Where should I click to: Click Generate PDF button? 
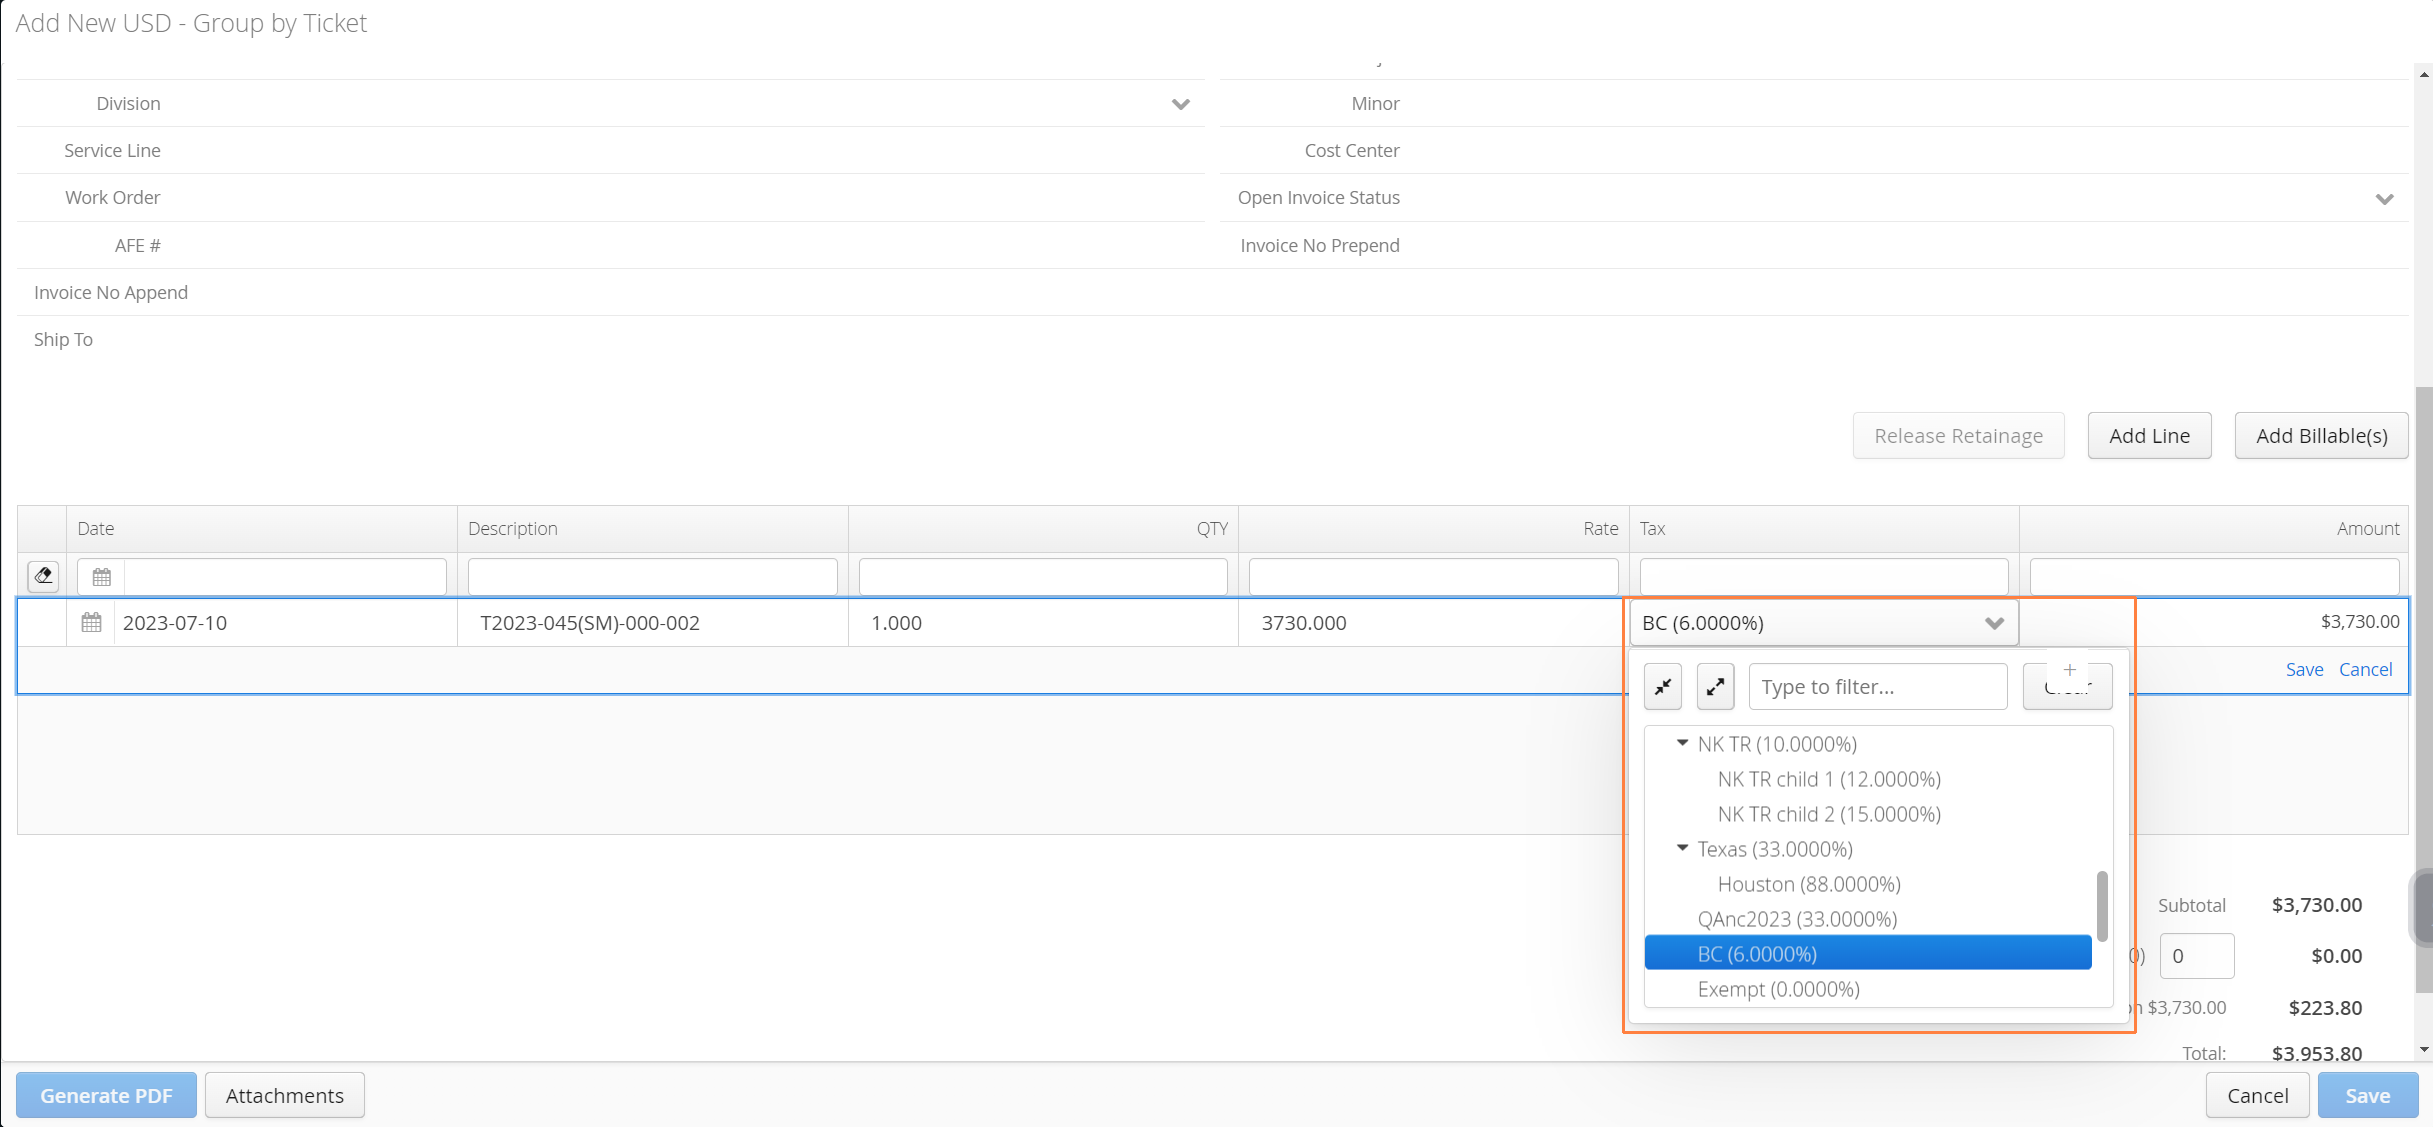(x=106, y=1096)
